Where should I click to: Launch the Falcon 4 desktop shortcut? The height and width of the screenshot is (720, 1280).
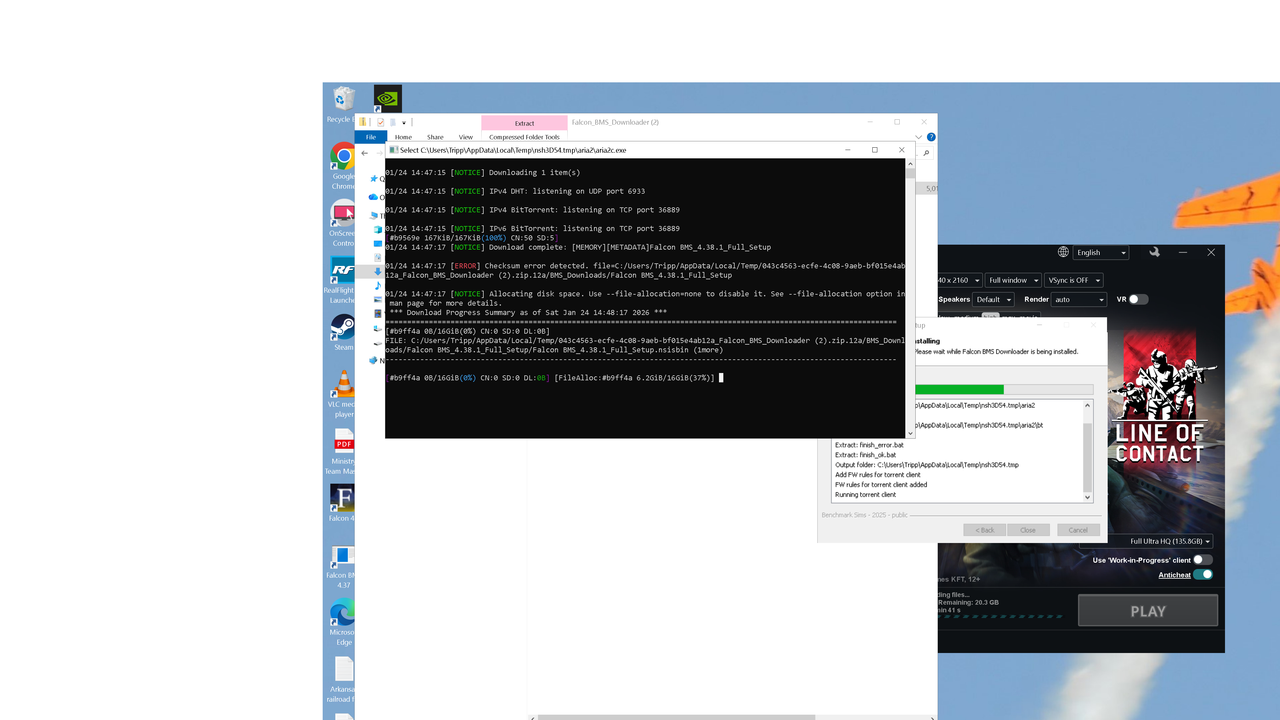click(343, 503)
